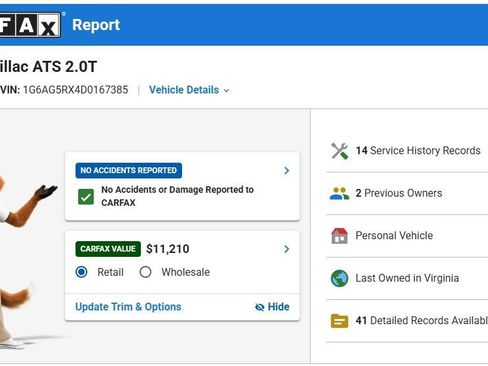Viewport: 488px width, 366px height.
Task: Click the $11,210 value amount
Action: coord(168,249)
